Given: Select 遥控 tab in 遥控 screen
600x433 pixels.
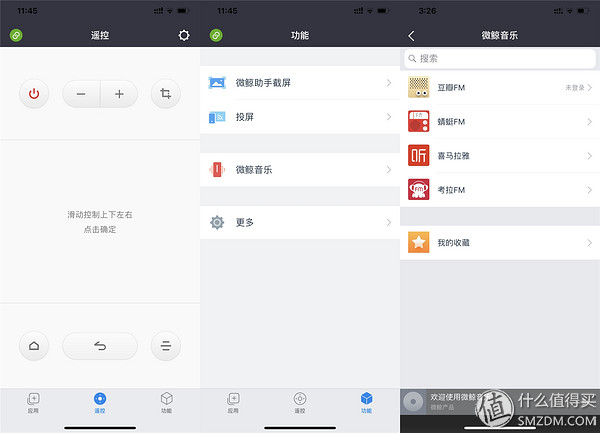Looking at the screenshot, I should 100,403.
